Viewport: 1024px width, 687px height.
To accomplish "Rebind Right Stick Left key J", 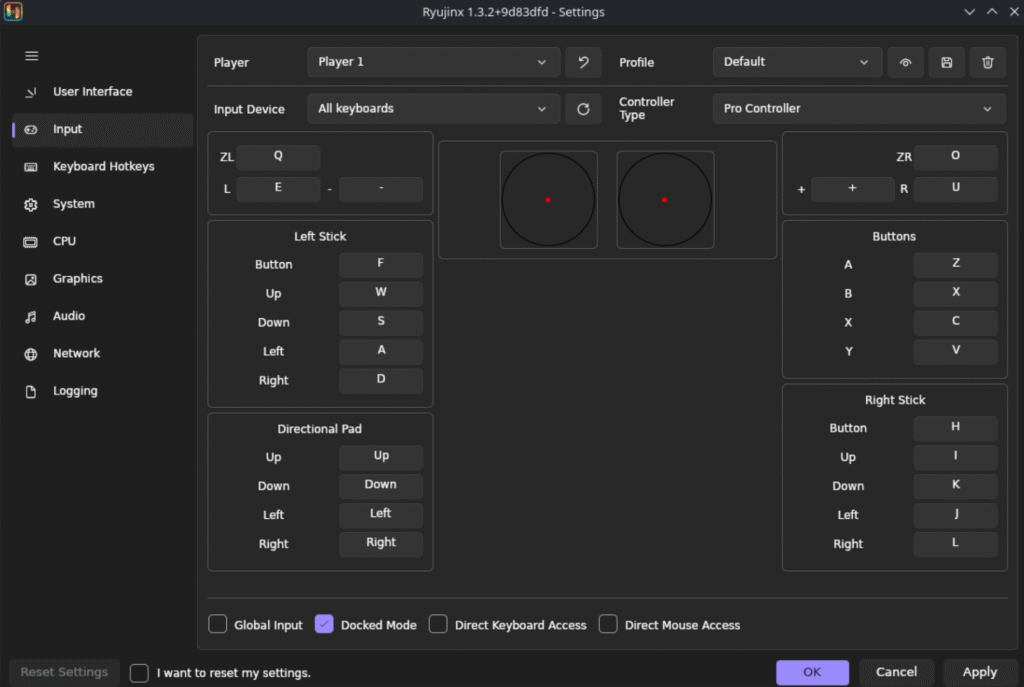I will tap(955, 515).
